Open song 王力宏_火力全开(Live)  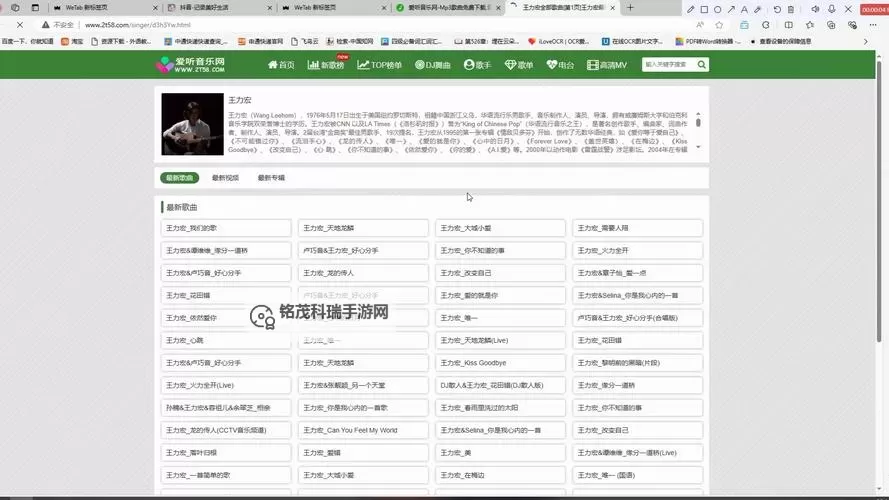pos(226,385)
